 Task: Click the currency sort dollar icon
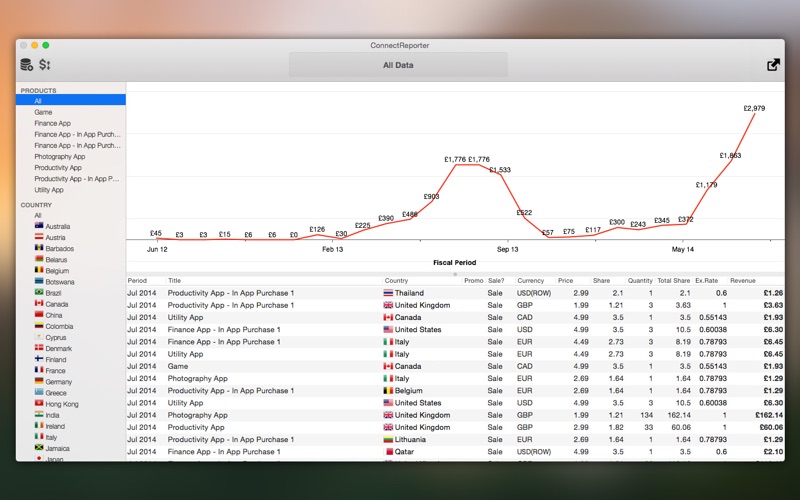(45, 65)
